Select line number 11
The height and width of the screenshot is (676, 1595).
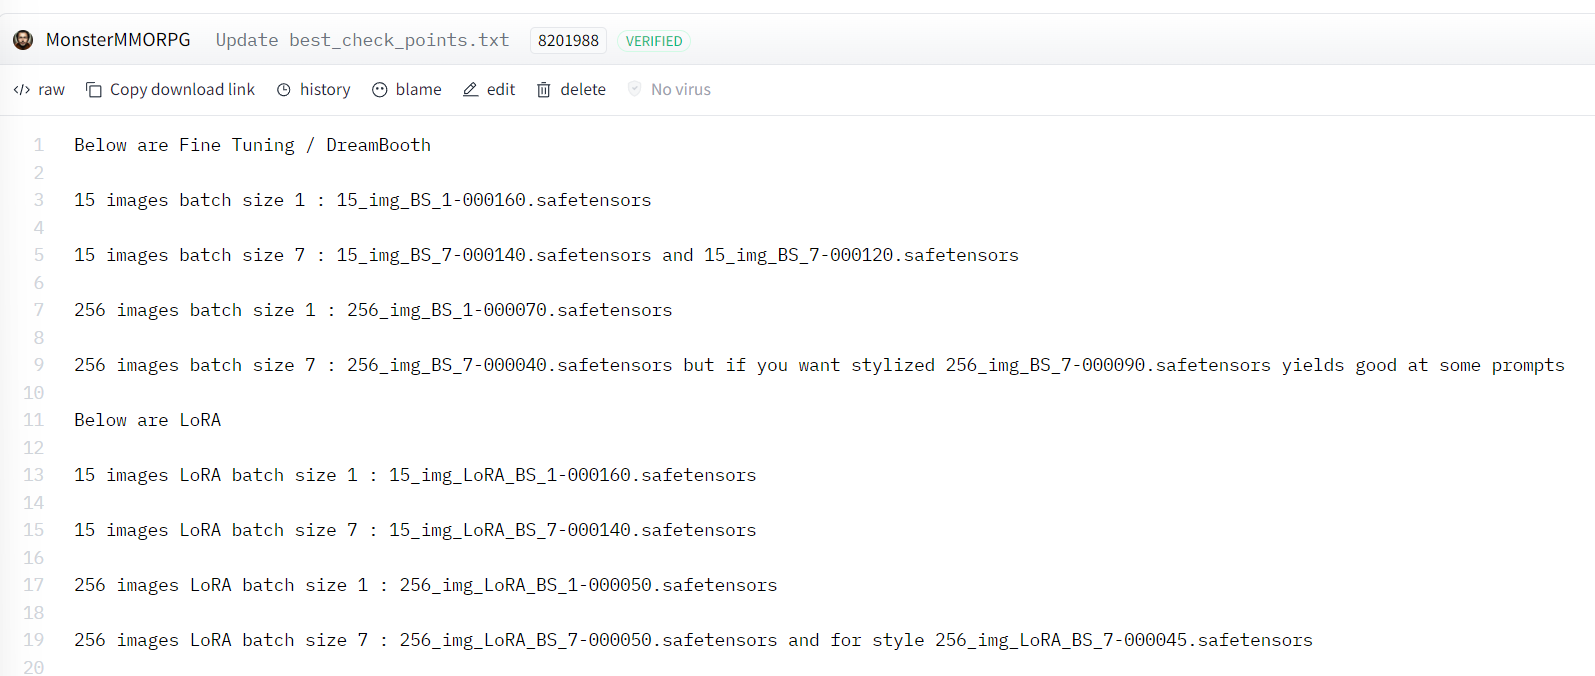point(34,420)
